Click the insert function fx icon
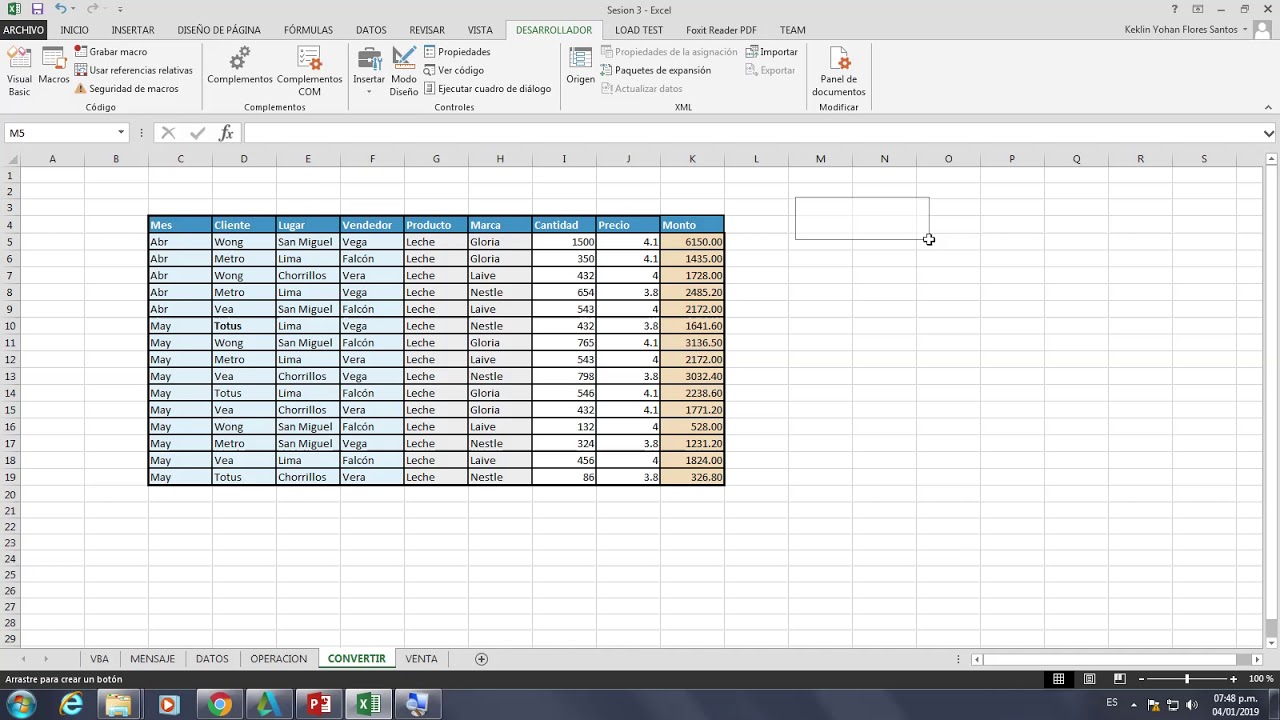This screenshot has width=1280, height=720. click(227, 133)
